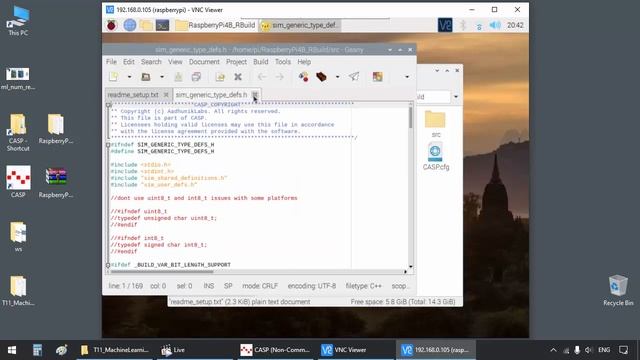640x360 pixels.
Task: Expand recent files dropdown beside Open icon
Action: [x=162, y=77]
